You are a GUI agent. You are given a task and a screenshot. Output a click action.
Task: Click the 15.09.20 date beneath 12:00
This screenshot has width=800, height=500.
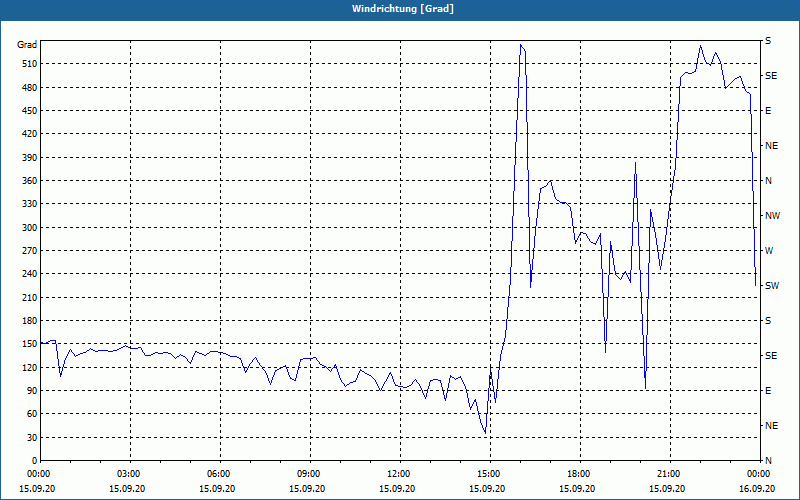tap(397, 488)
